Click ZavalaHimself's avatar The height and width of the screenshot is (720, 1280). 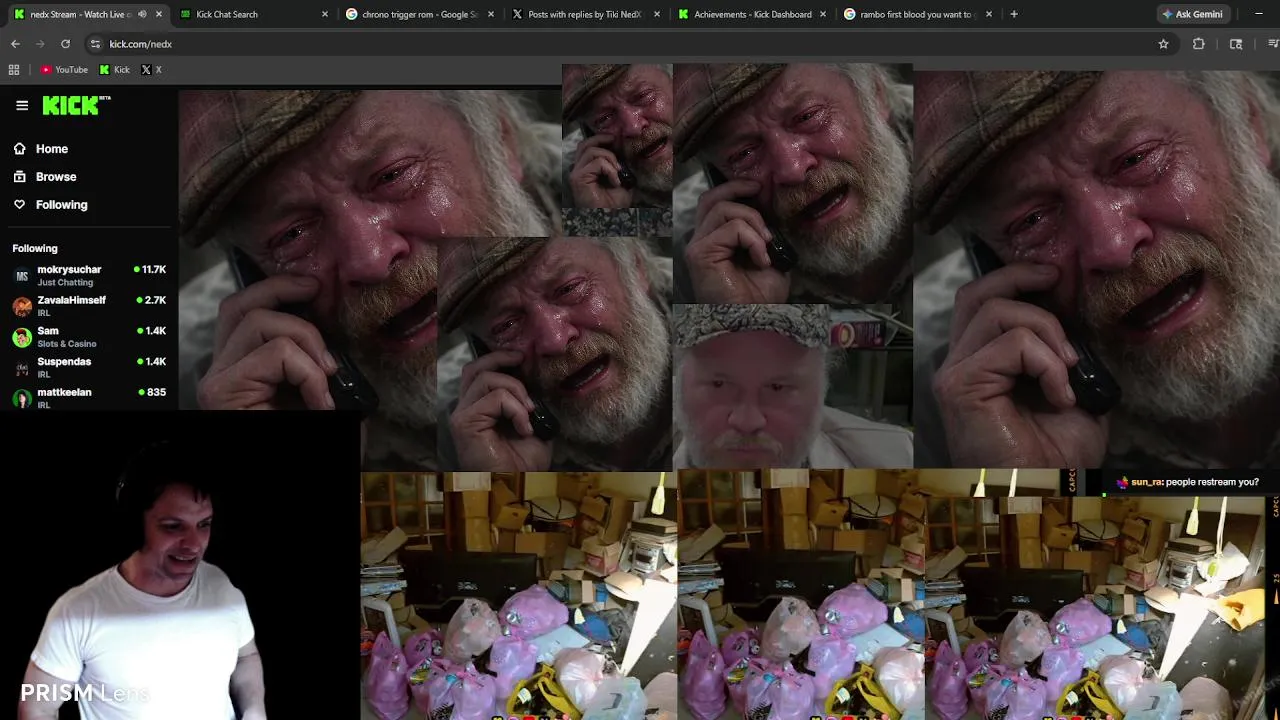click(22, 307)
